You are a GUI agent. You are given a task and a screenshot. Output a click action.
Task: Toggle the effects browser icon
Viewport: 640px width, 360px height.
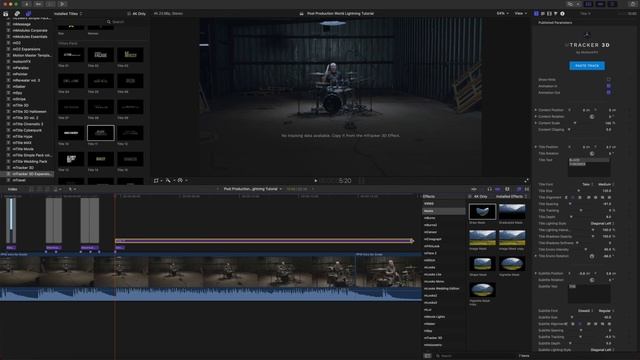point(519,189)
